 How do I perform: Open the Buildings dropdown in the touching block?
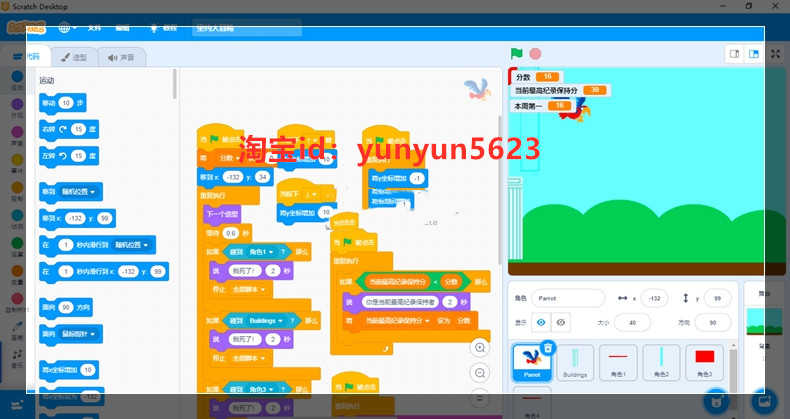coord(266,321)
